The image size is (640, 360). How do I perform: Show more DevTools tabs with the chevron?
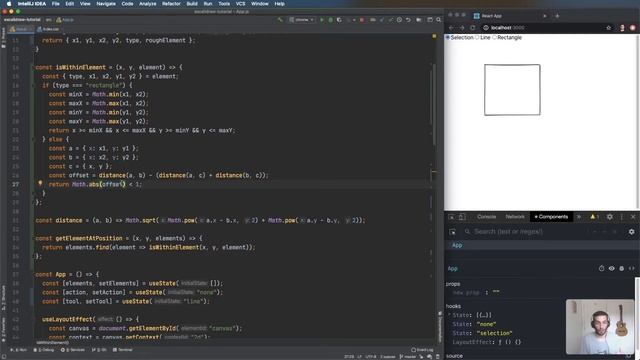(x=579, y=217)
